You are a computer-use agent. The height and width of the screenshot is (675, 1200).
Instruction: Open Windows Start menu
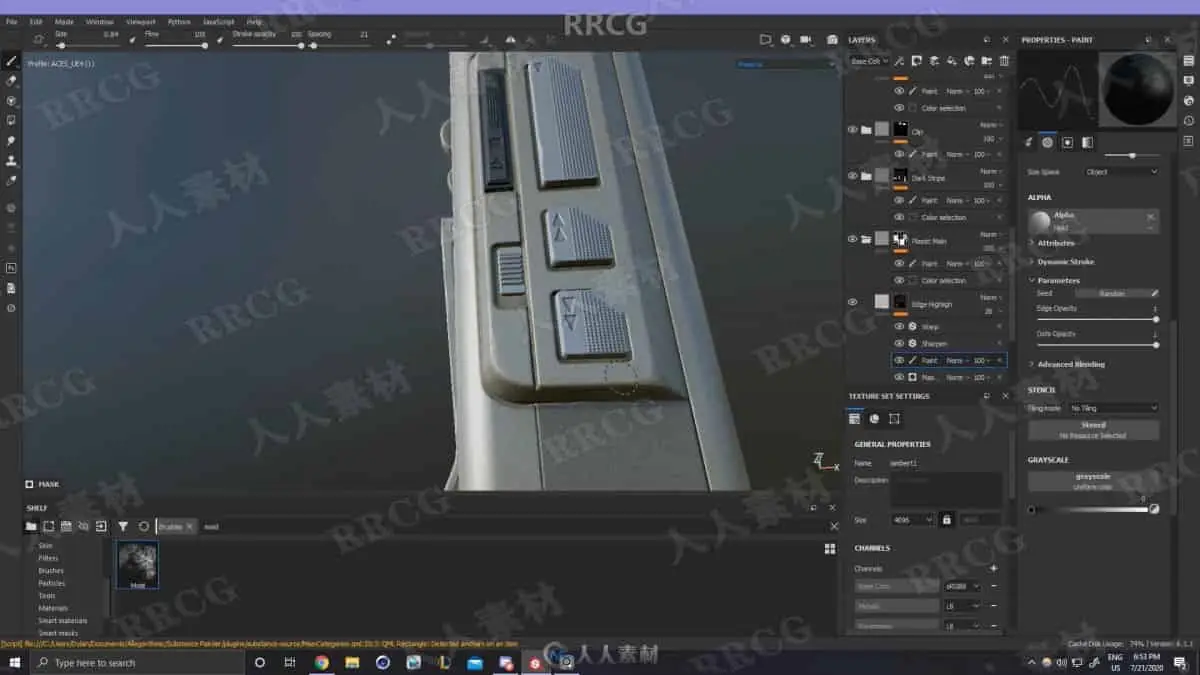(x=15, y=662)
